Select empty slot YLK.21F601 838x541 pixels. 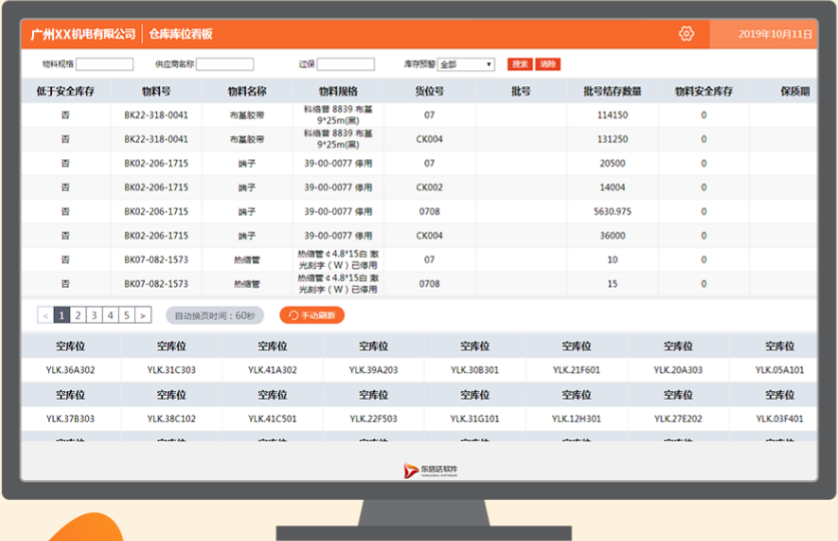(576, 370)
